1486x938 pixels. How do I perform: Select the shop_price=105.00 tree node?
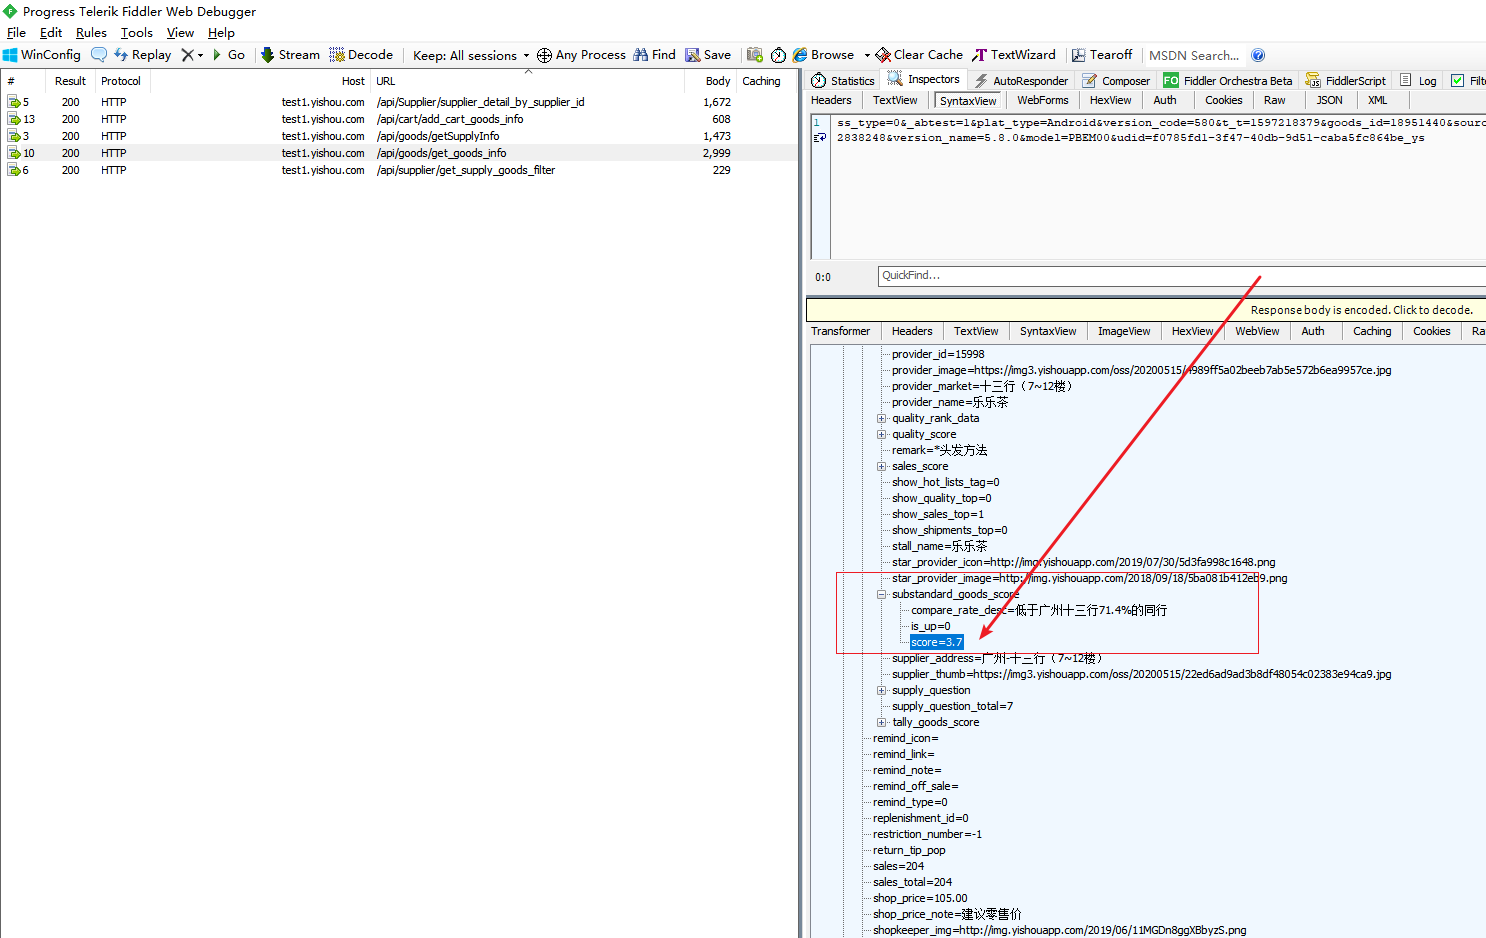(920, 898)
